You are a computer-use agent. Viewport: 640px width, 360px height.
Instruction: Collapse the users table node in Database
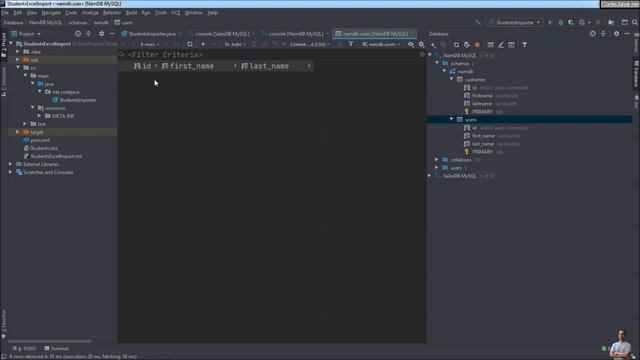pos(452,120)
